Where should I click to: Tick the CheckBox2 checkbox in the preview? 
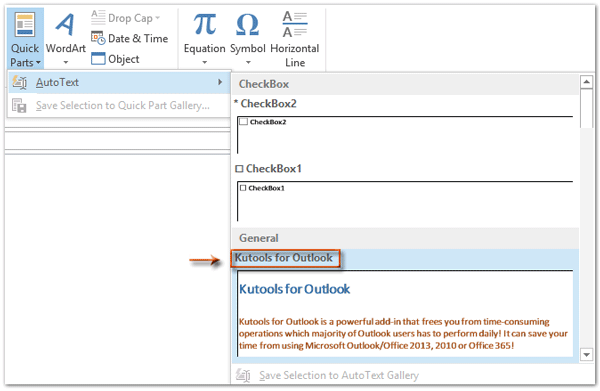point(243,122)
